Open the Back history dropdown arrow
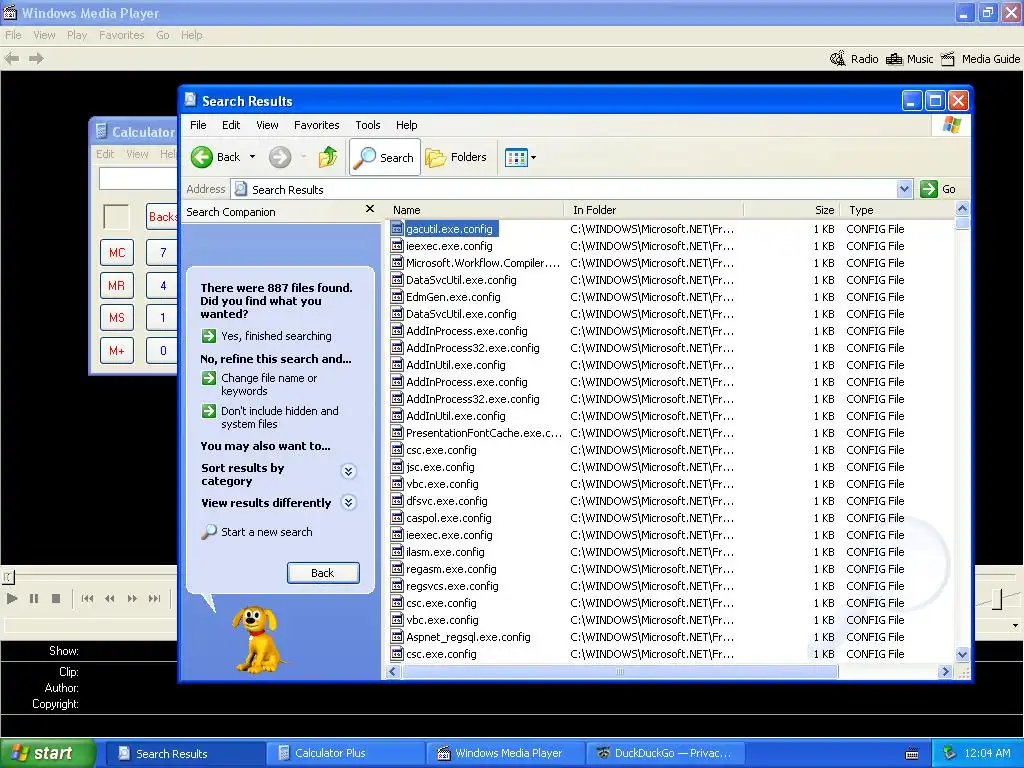1024x768 pixels. [252, 157]
